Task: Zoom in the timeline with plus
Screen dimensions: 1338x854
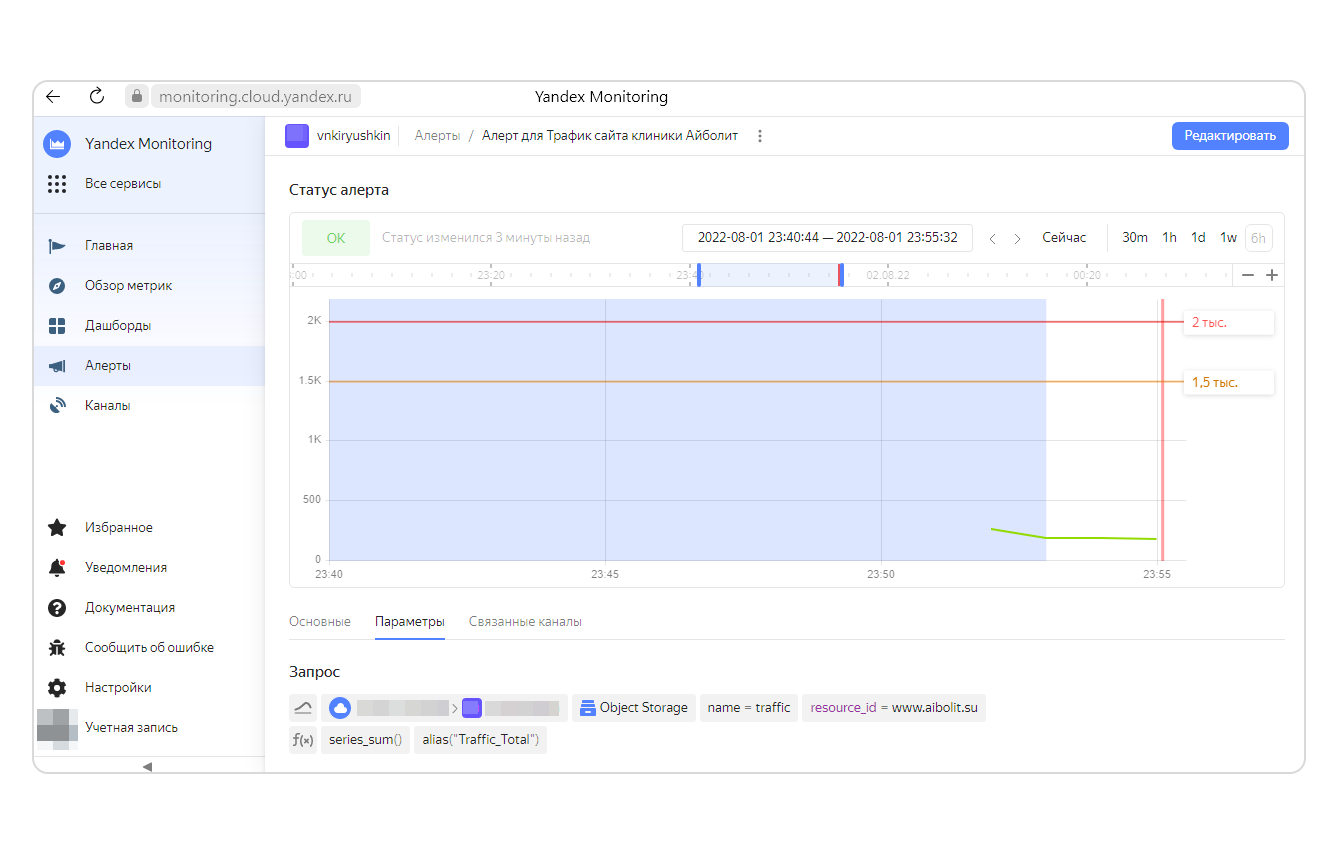Action: (1272, 275)
